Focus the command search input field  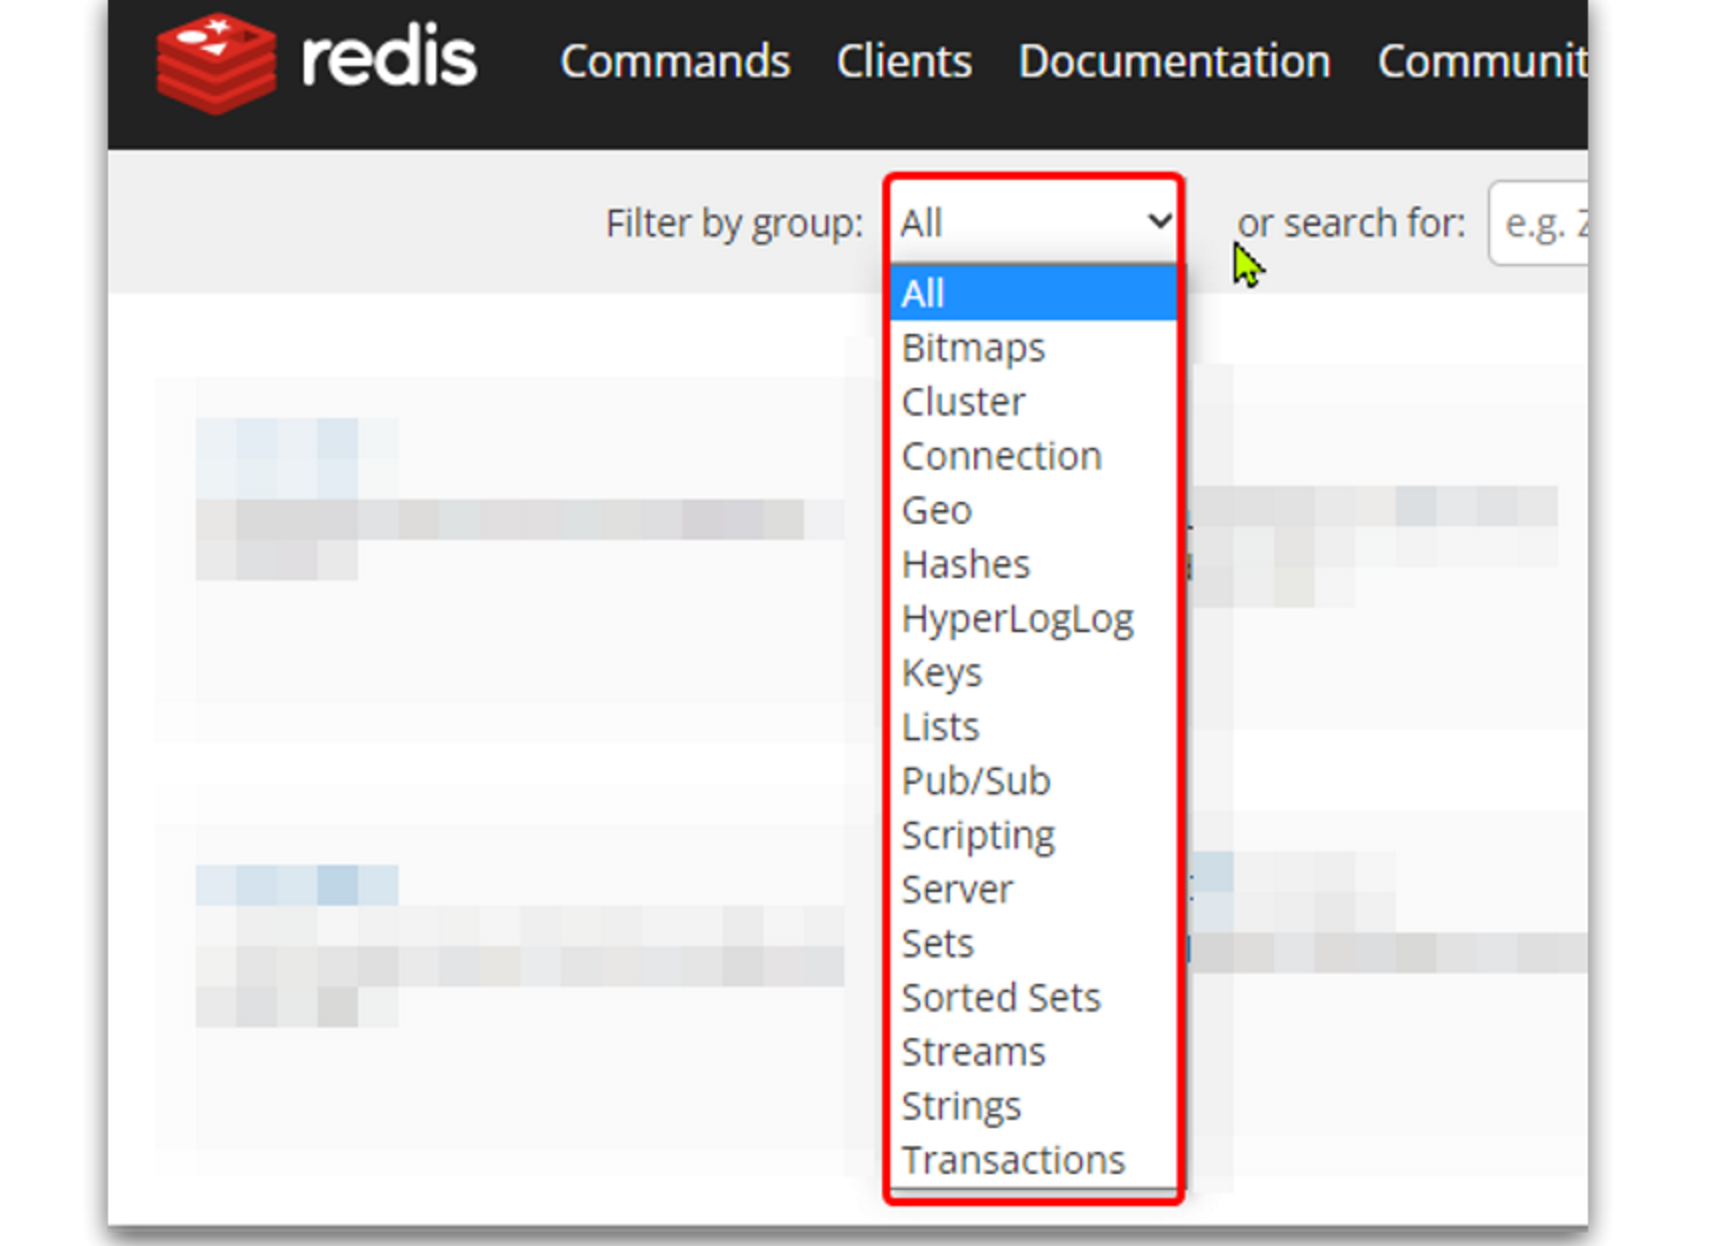click(1538, 223)
